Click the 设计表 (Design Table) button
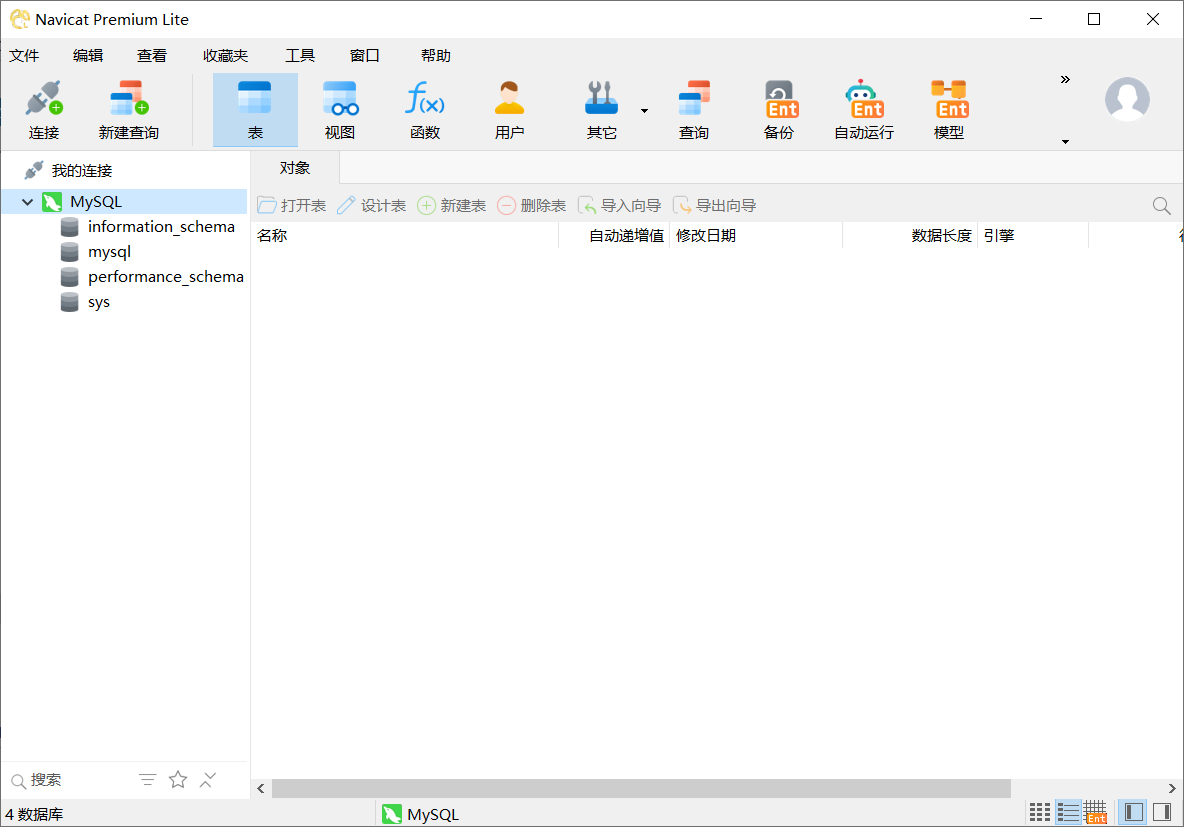1184x827 pixels. (372, 205)
